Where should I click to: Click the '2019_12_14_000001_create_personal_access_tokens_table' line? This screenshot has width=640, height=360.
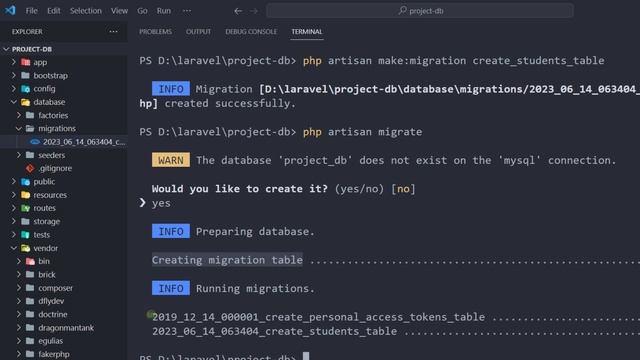click(x=318, y=317)
